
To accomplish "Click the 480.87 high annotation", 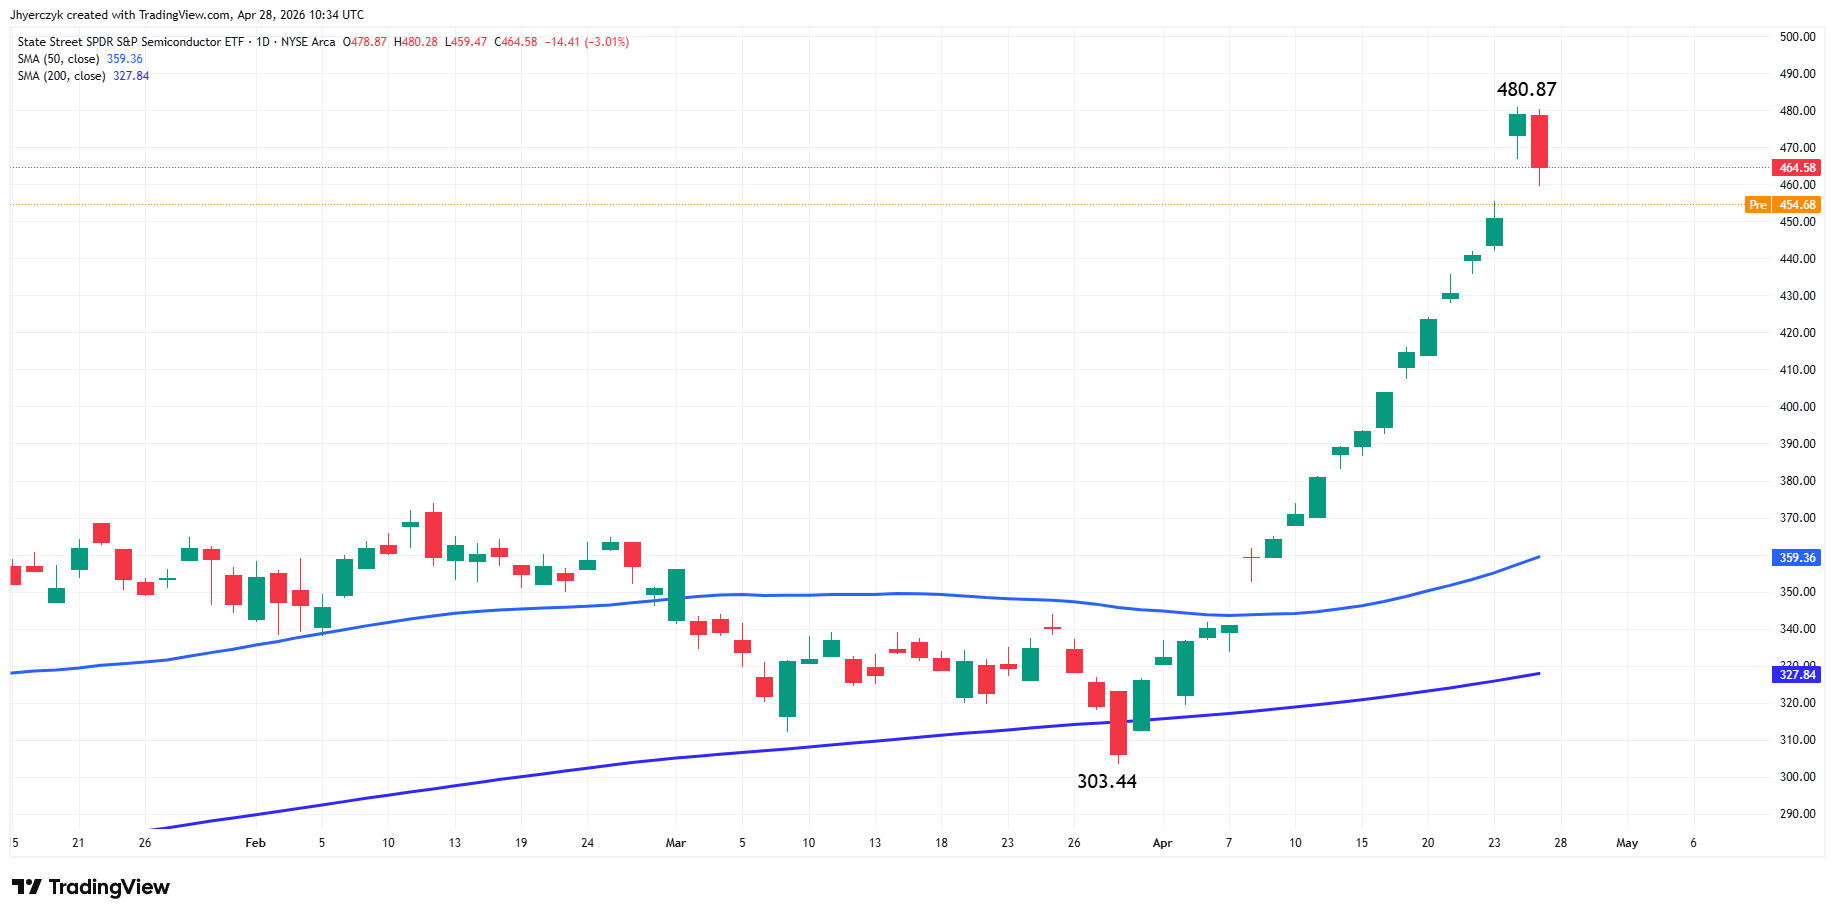I will click(1526, 90).
